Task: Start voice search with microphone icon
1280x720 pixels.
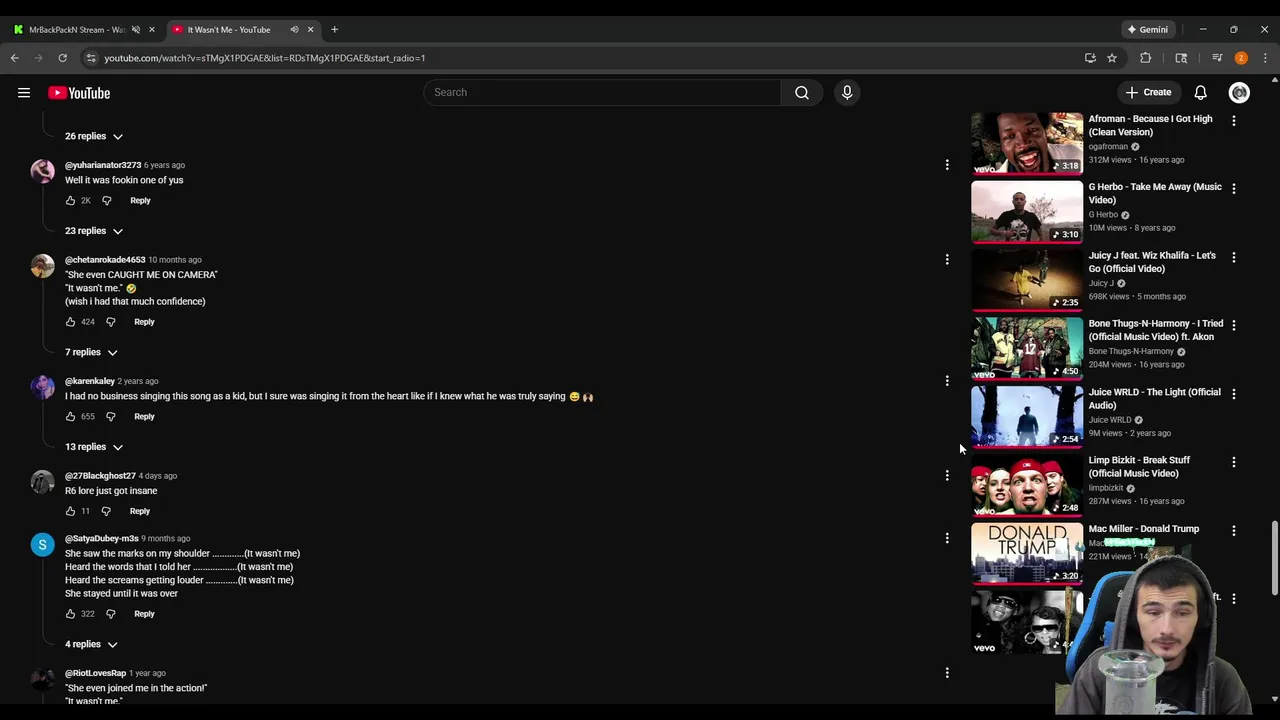Action: 847,92
